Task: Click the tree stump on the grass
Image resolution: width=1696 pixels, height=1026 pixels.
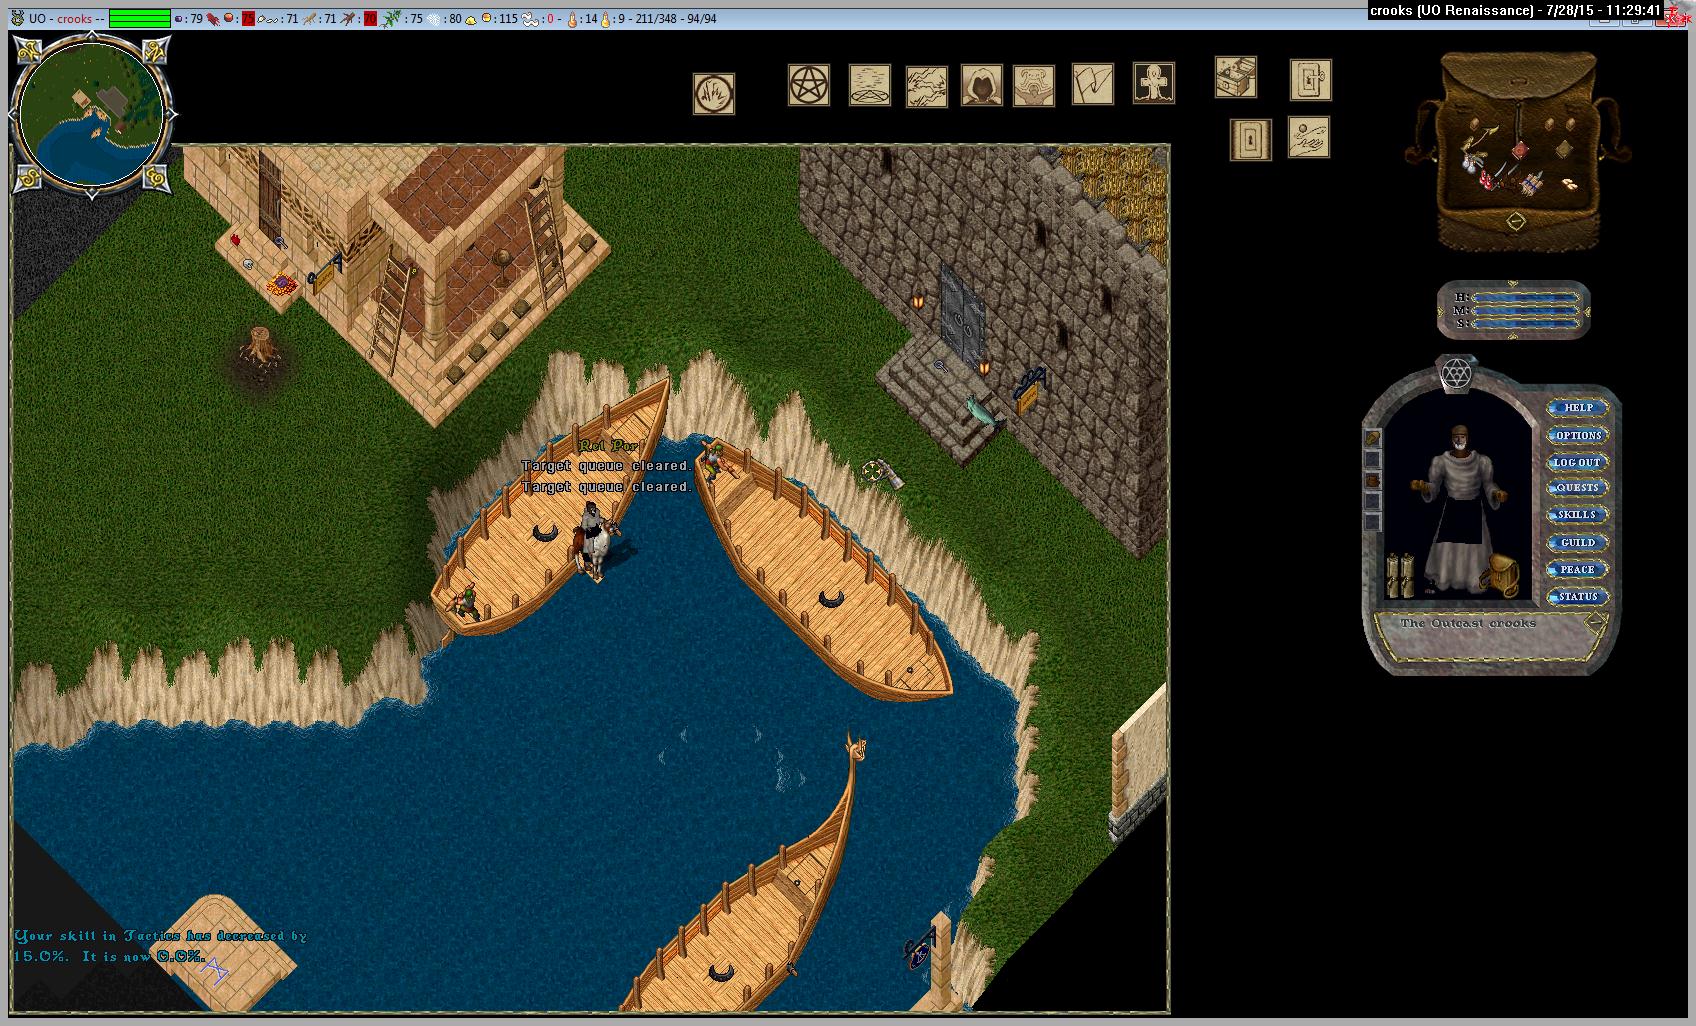Action: coord(261,346)
